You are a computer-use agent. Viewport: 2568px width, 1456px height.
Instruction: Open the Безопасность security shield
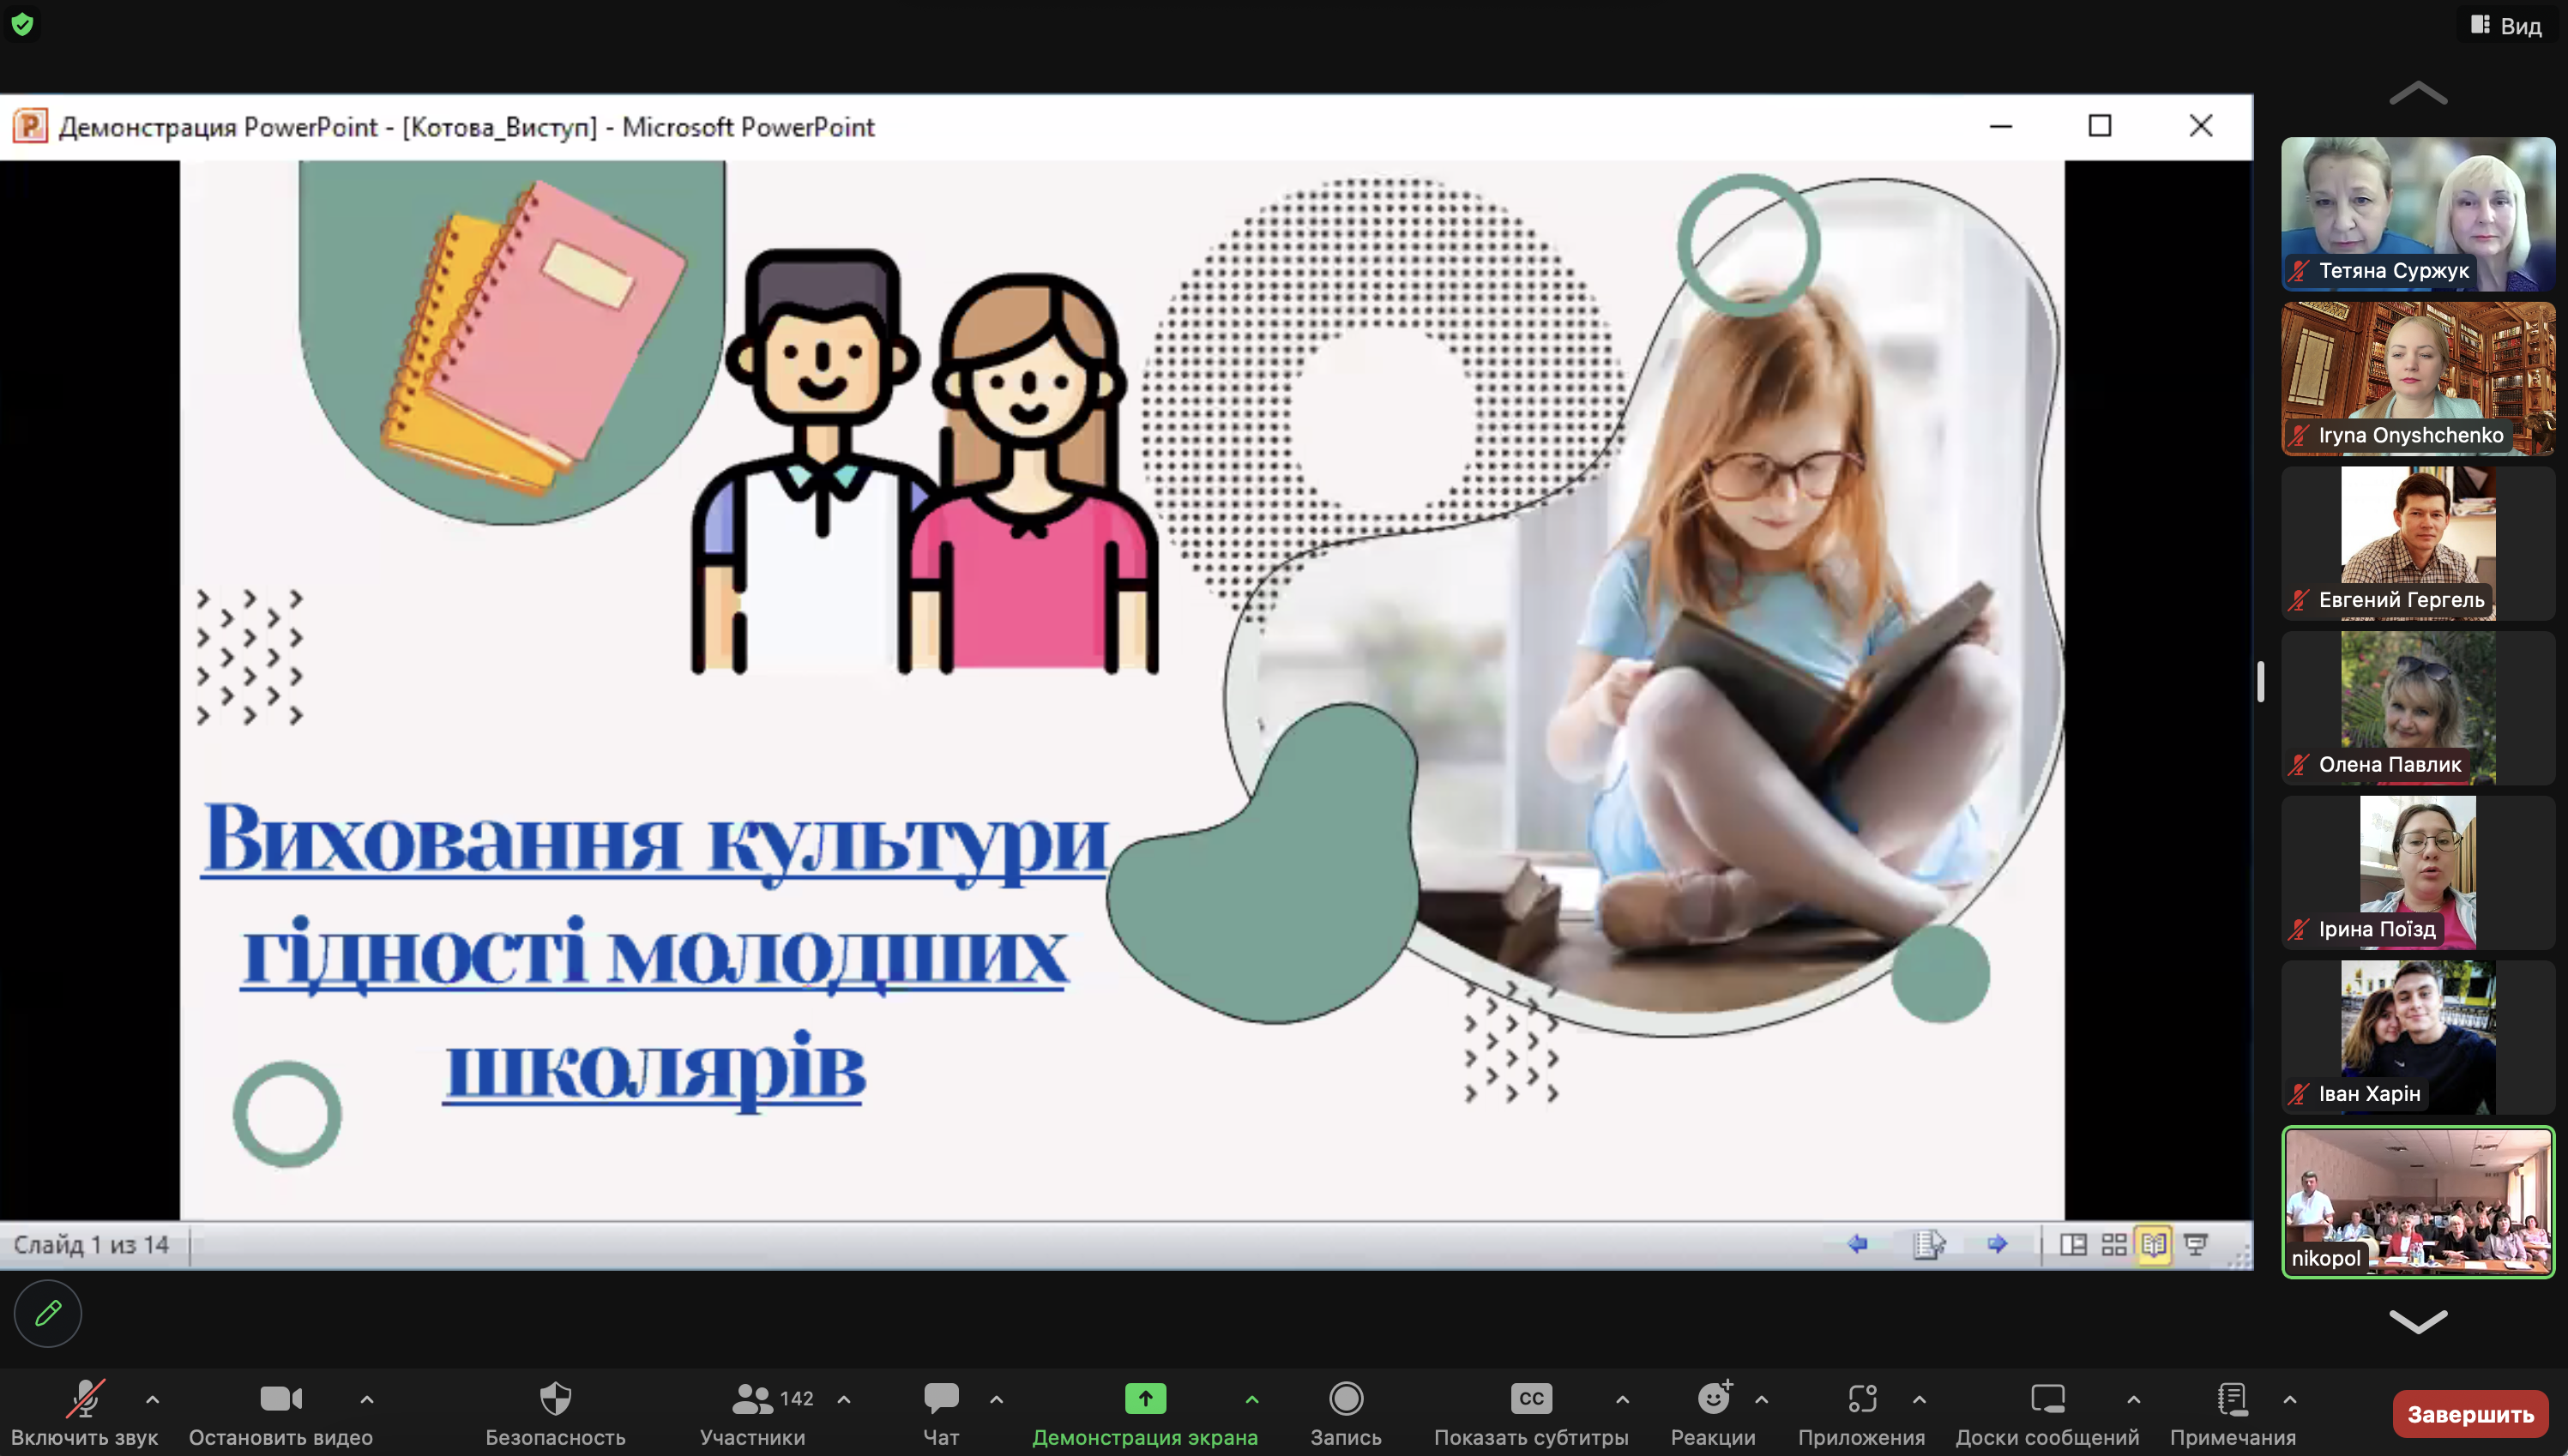[555, 1398]
